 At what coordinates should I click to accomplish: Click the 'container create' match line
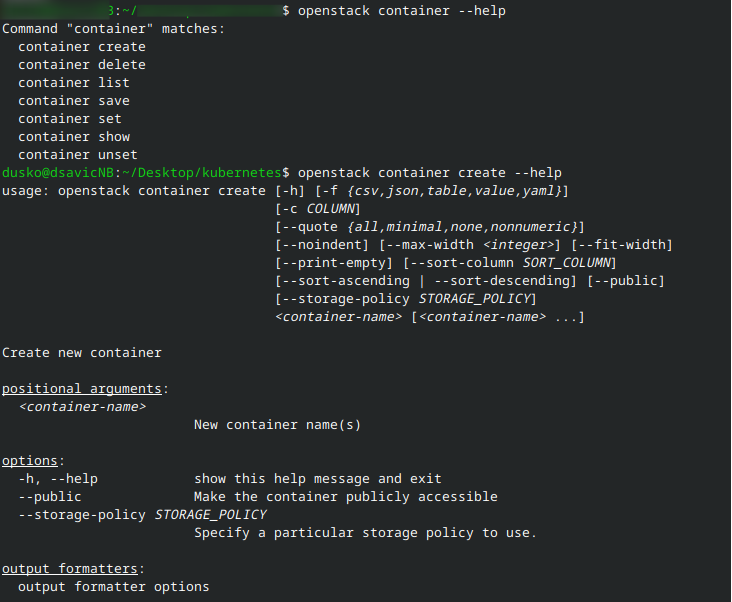coord(81,47)
